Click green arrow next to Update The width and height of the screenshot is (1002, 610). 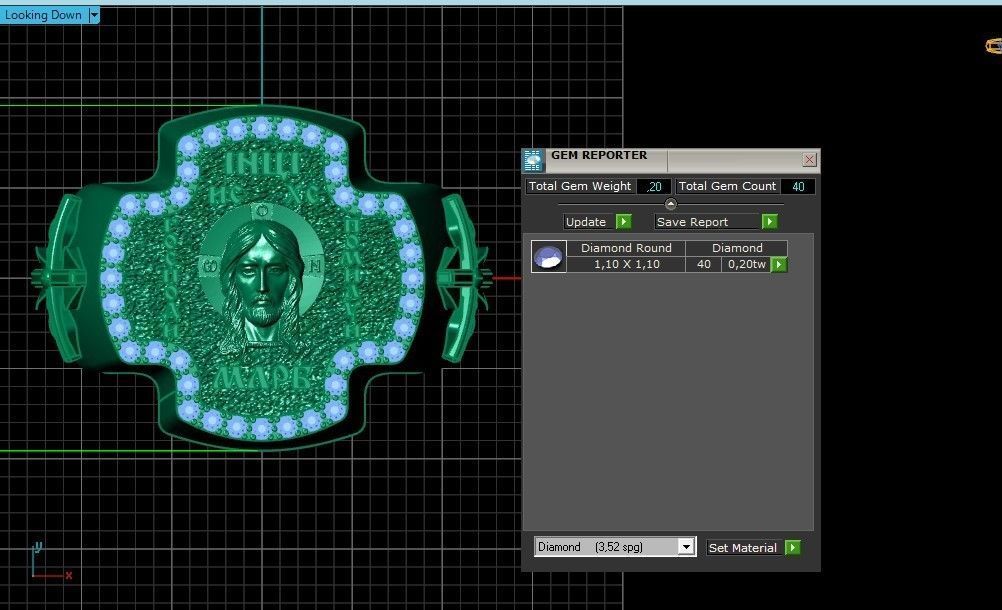point(623,221)
